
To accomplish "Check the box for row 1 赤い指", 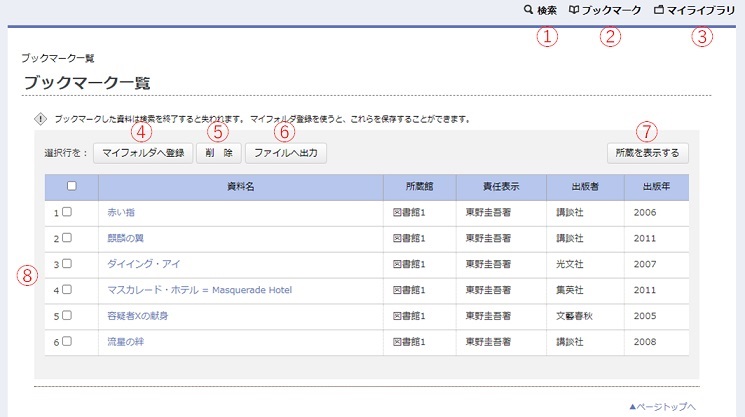I will [x=67, y=213].
